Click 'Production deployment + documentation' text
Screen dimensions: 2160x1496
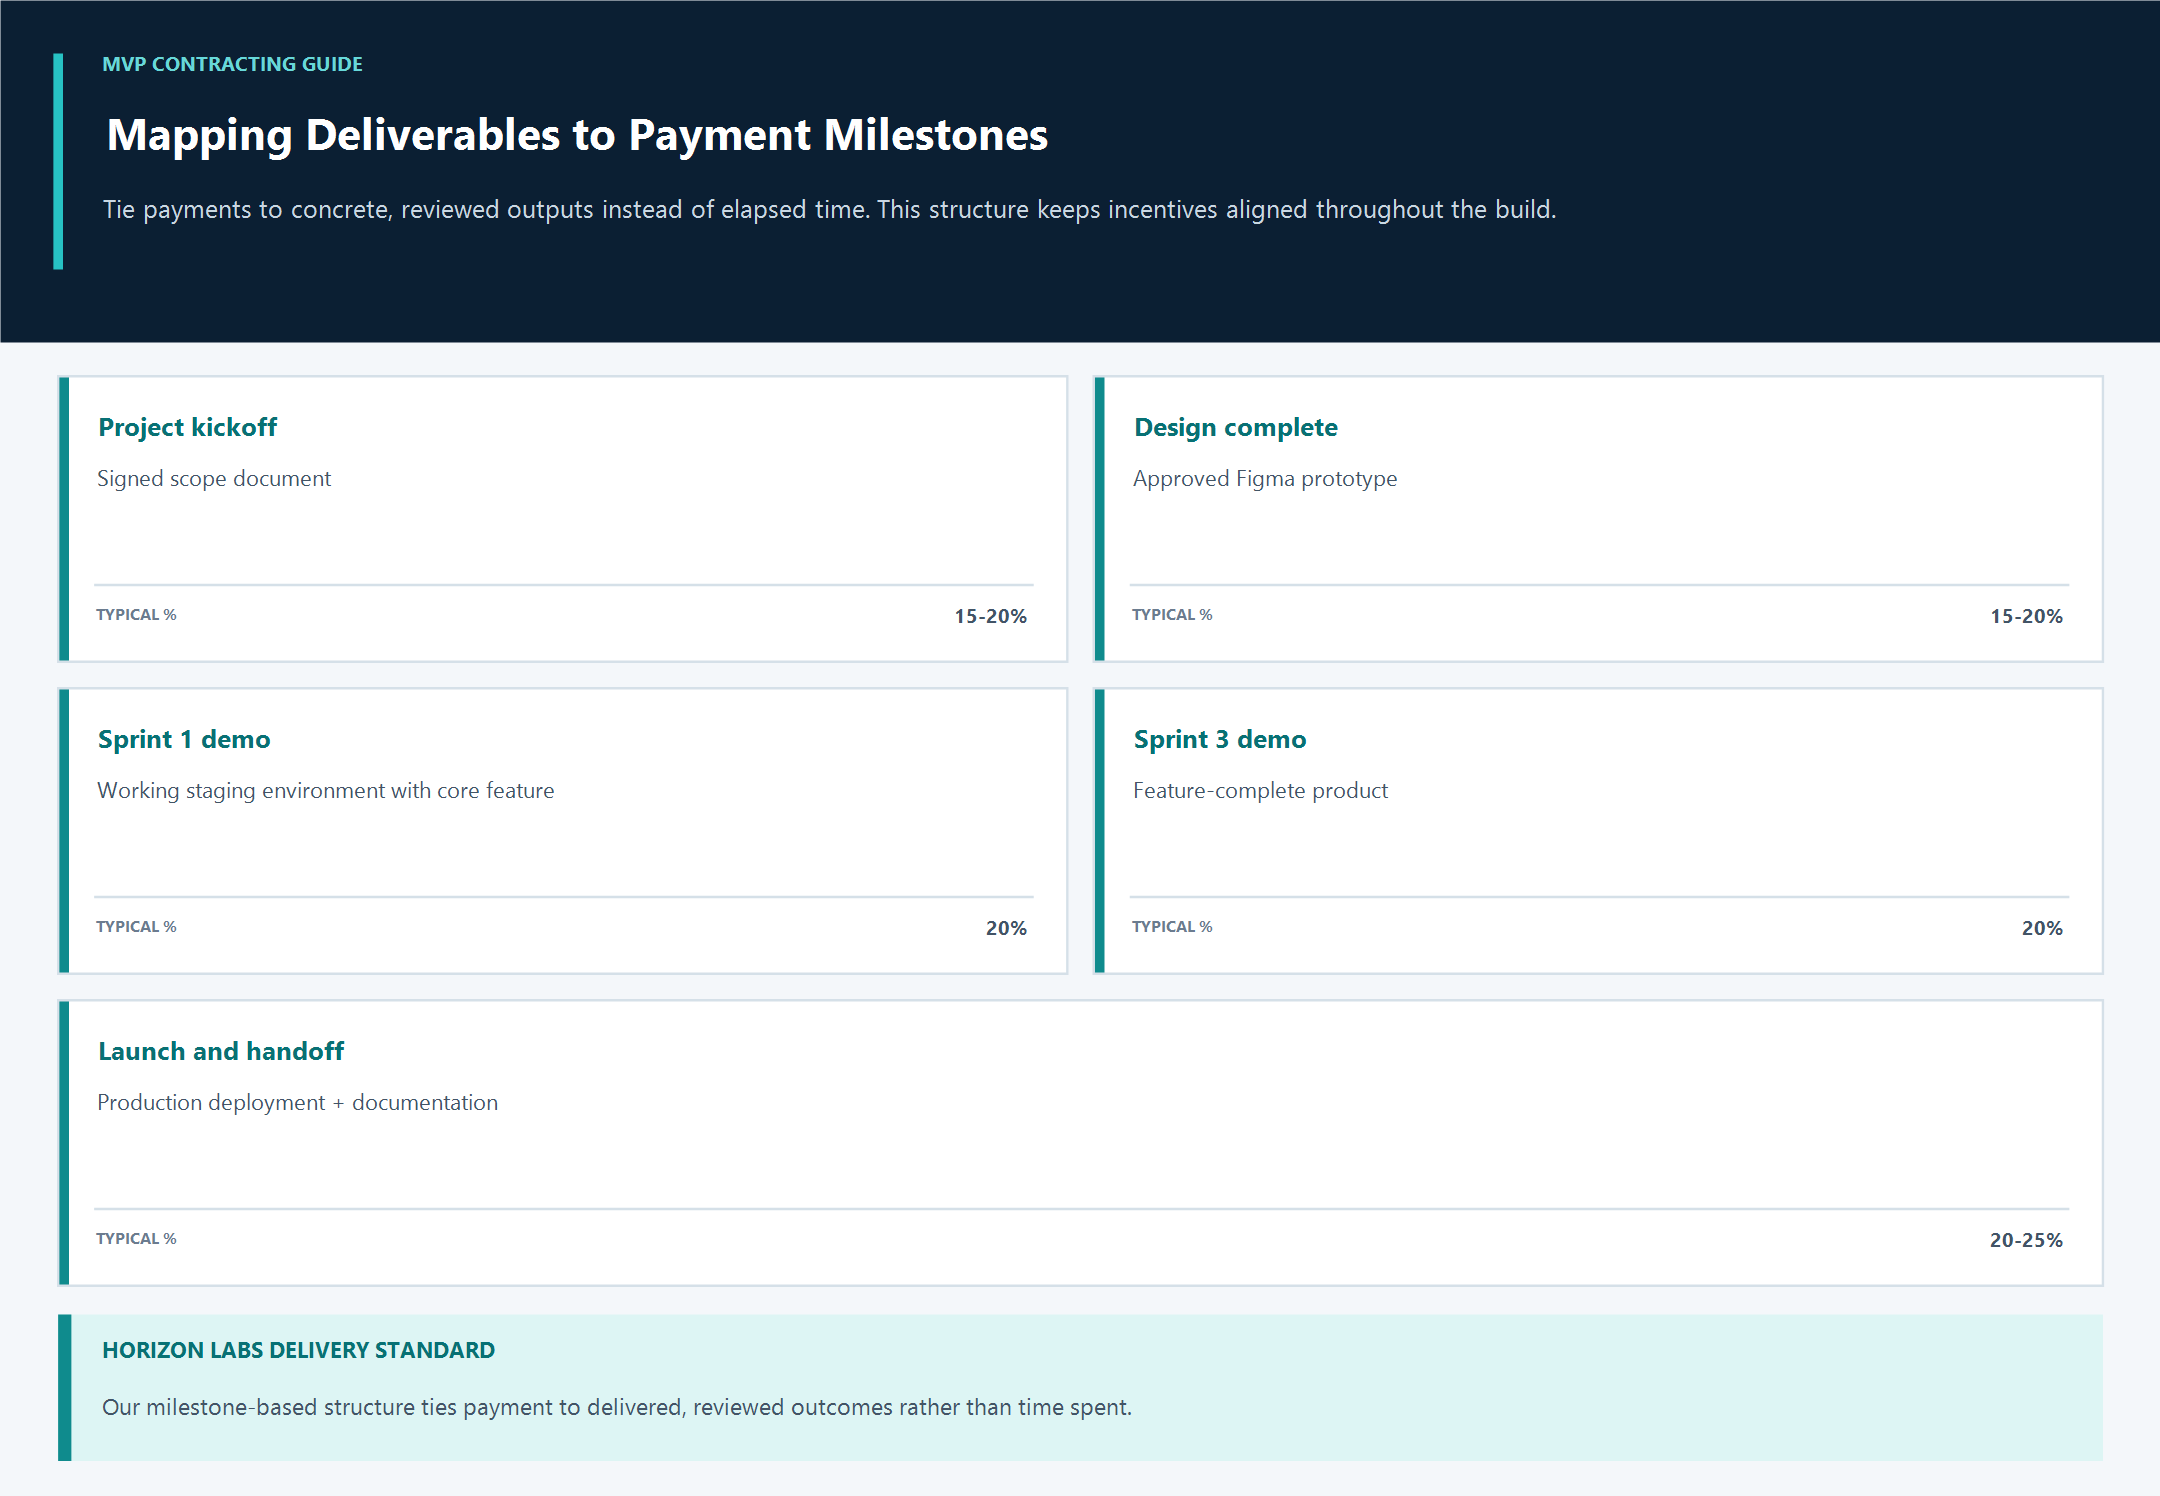click(297, 1102)
